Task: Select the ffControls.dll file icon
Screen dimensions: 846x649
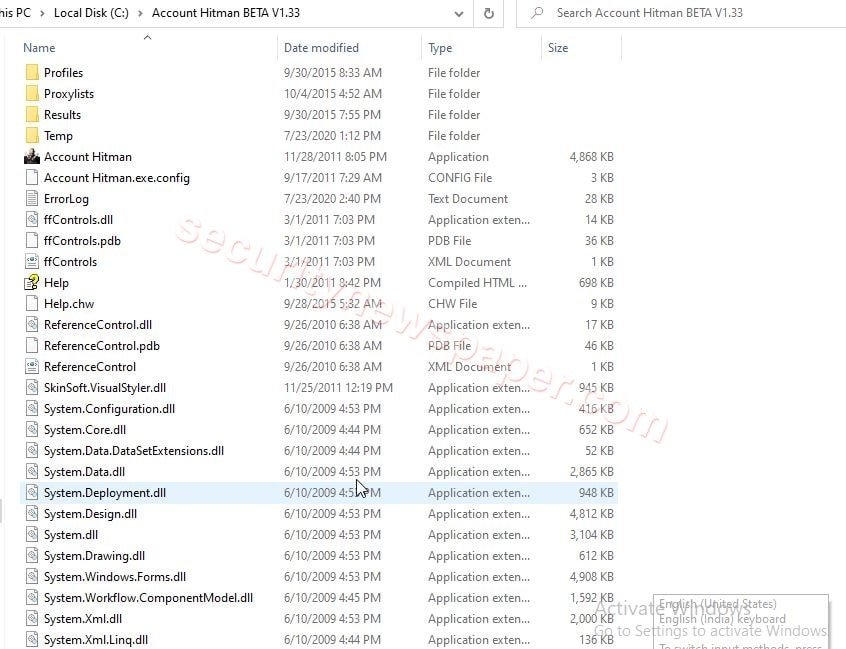Action: click(x=32, y=220)
